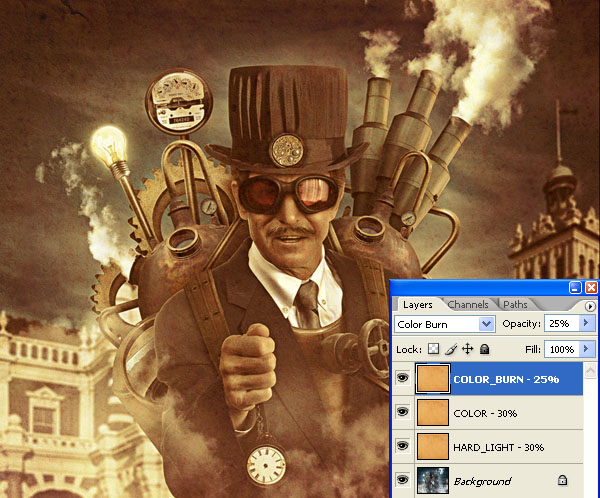Switch to the Paths tab
The height and width of the screenshot is (498, 600).
pos(515,305)
